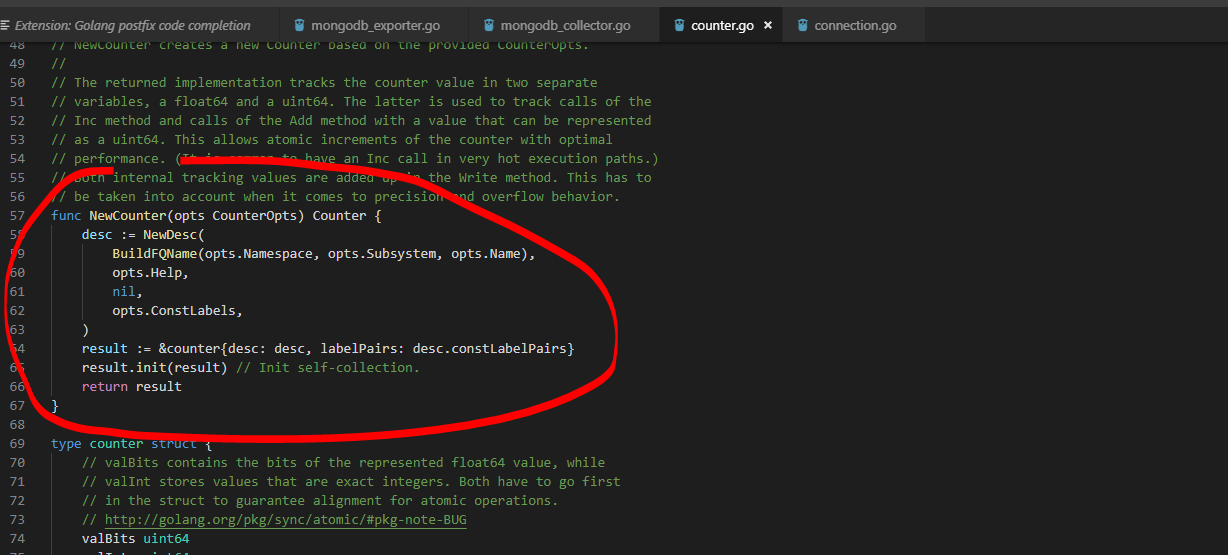
Task: Click the 'return result' statement
Action: 132,386
